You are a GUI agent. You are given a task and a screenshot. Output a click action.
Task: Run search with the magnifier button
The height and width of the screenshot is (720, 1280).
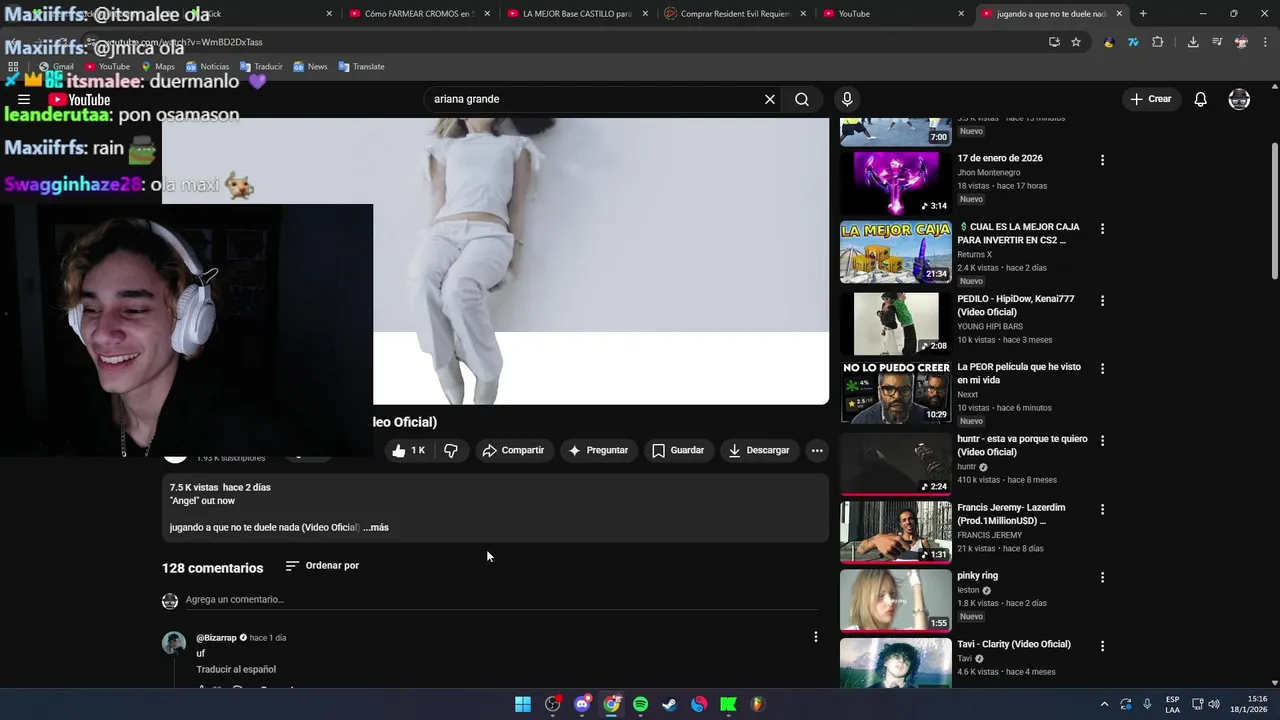802,99
